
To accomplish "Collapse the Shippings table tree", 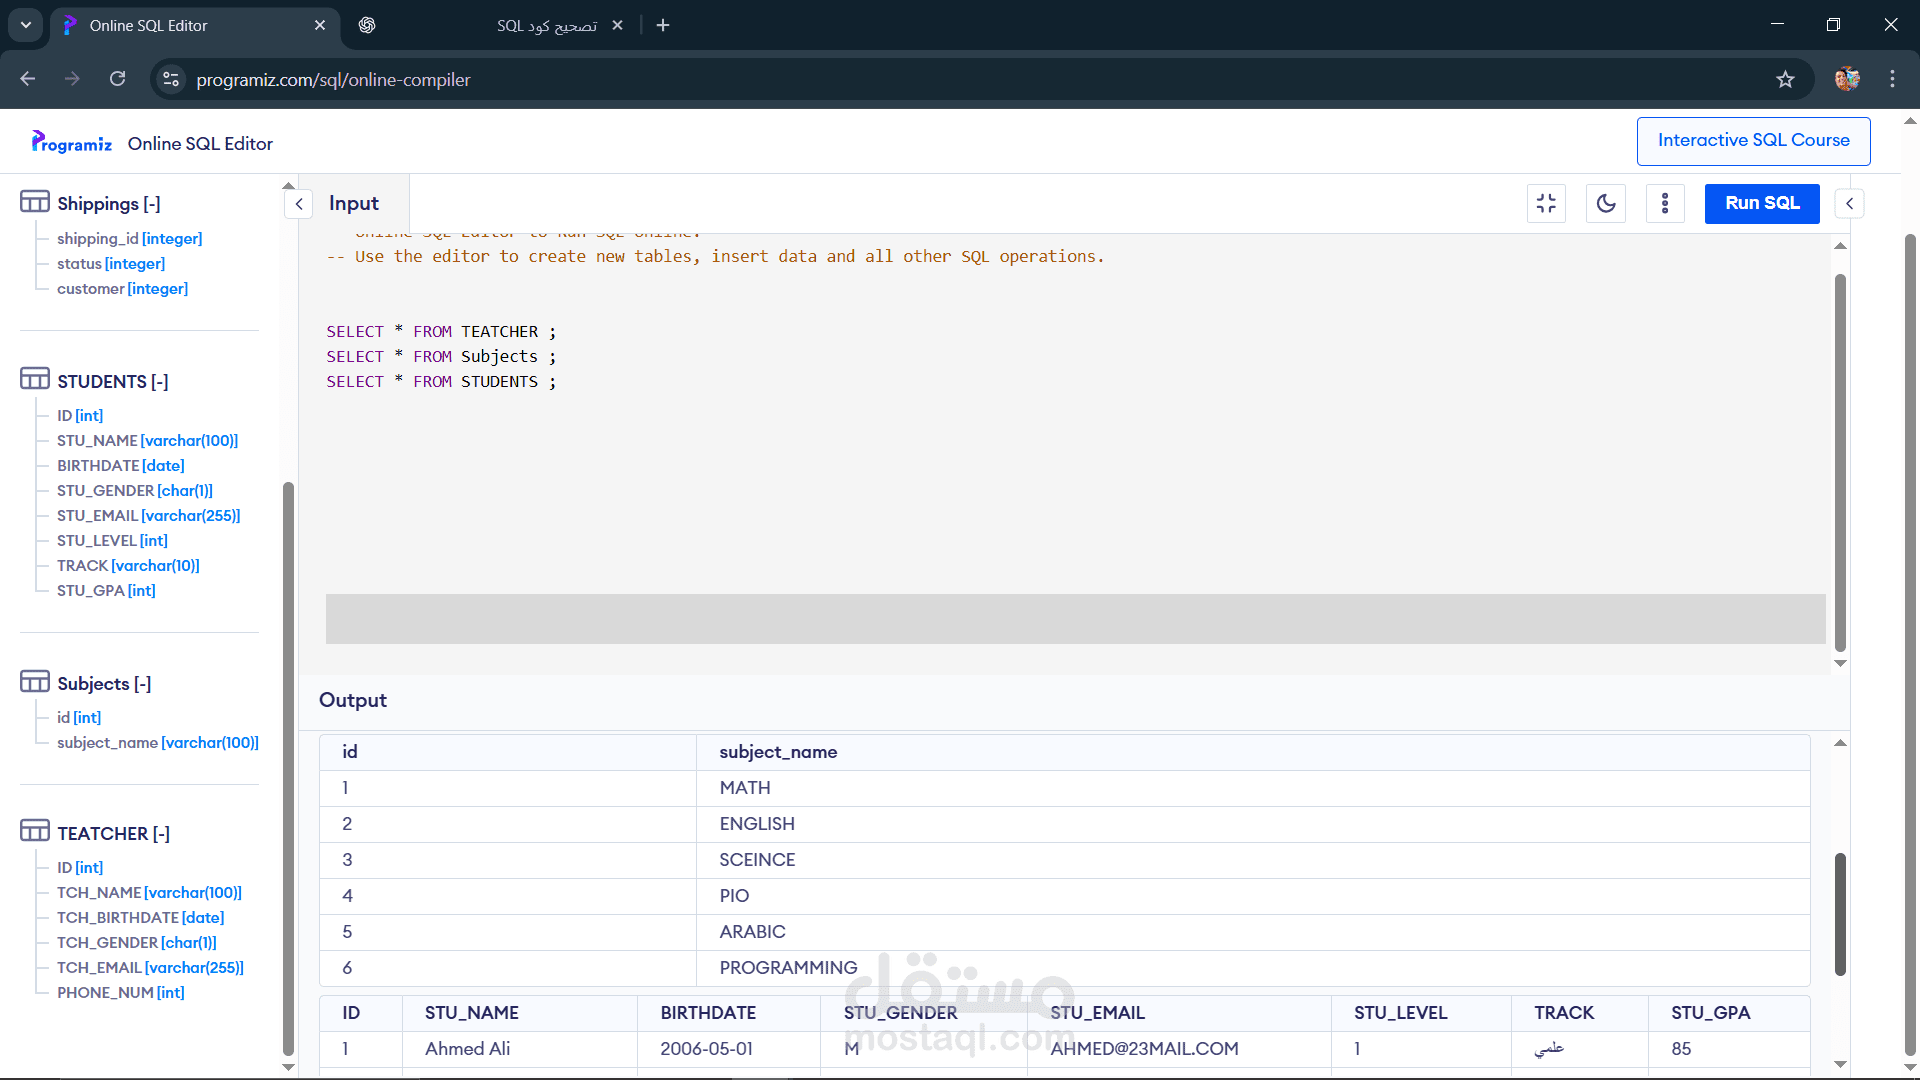I will 151,204.
